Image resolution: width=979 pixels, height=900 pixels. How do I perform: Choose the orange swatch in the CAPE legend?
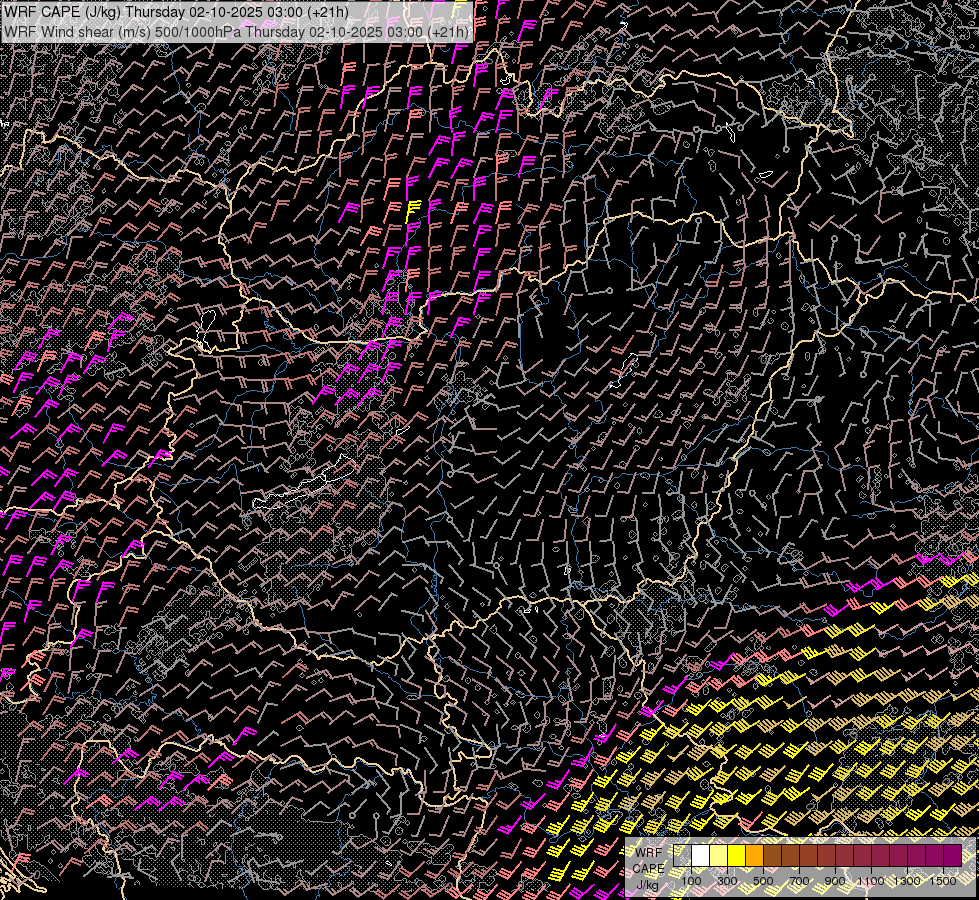[755, 855]
